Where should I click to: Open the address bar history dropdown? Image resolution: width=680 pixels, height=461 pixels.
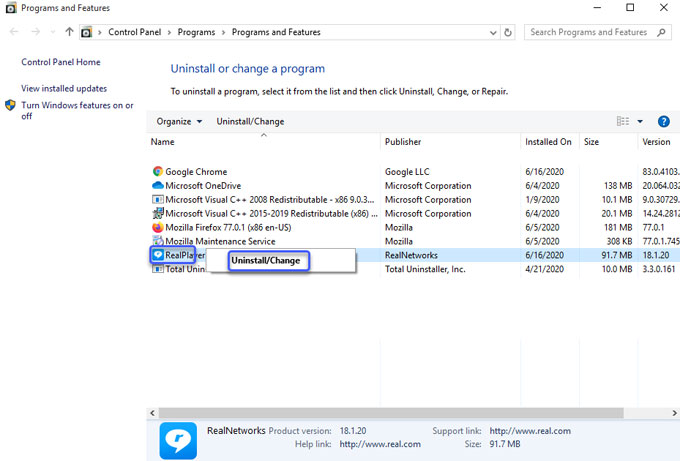tap(493, 33)
